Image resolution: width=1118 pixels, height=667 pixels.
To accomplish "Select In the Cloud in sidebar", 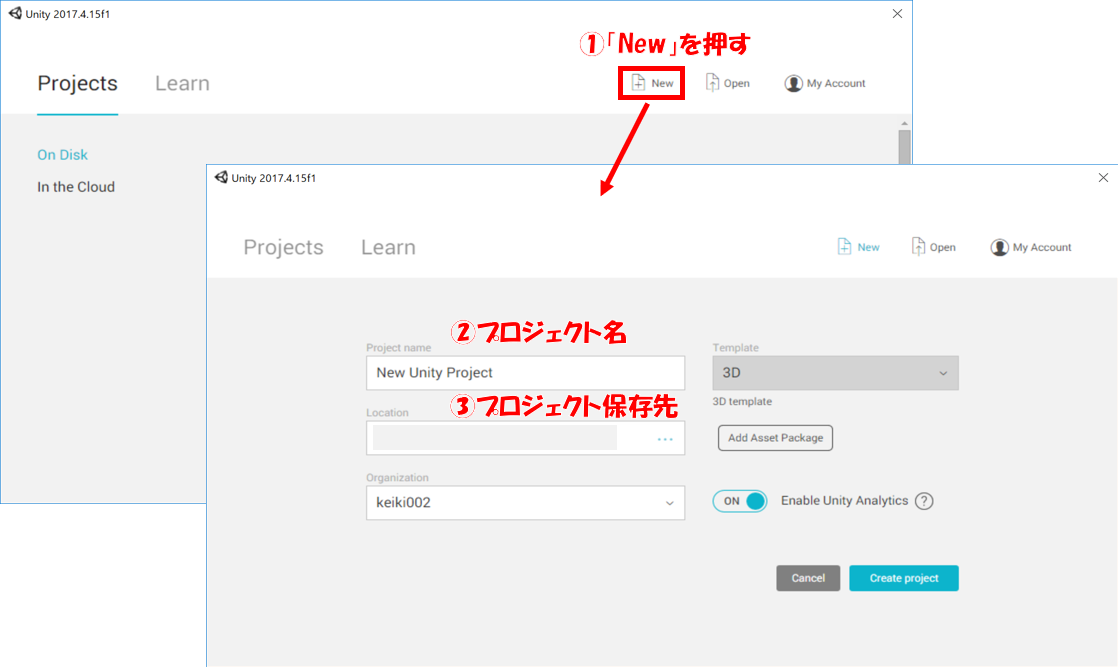I will pos(76,187).
